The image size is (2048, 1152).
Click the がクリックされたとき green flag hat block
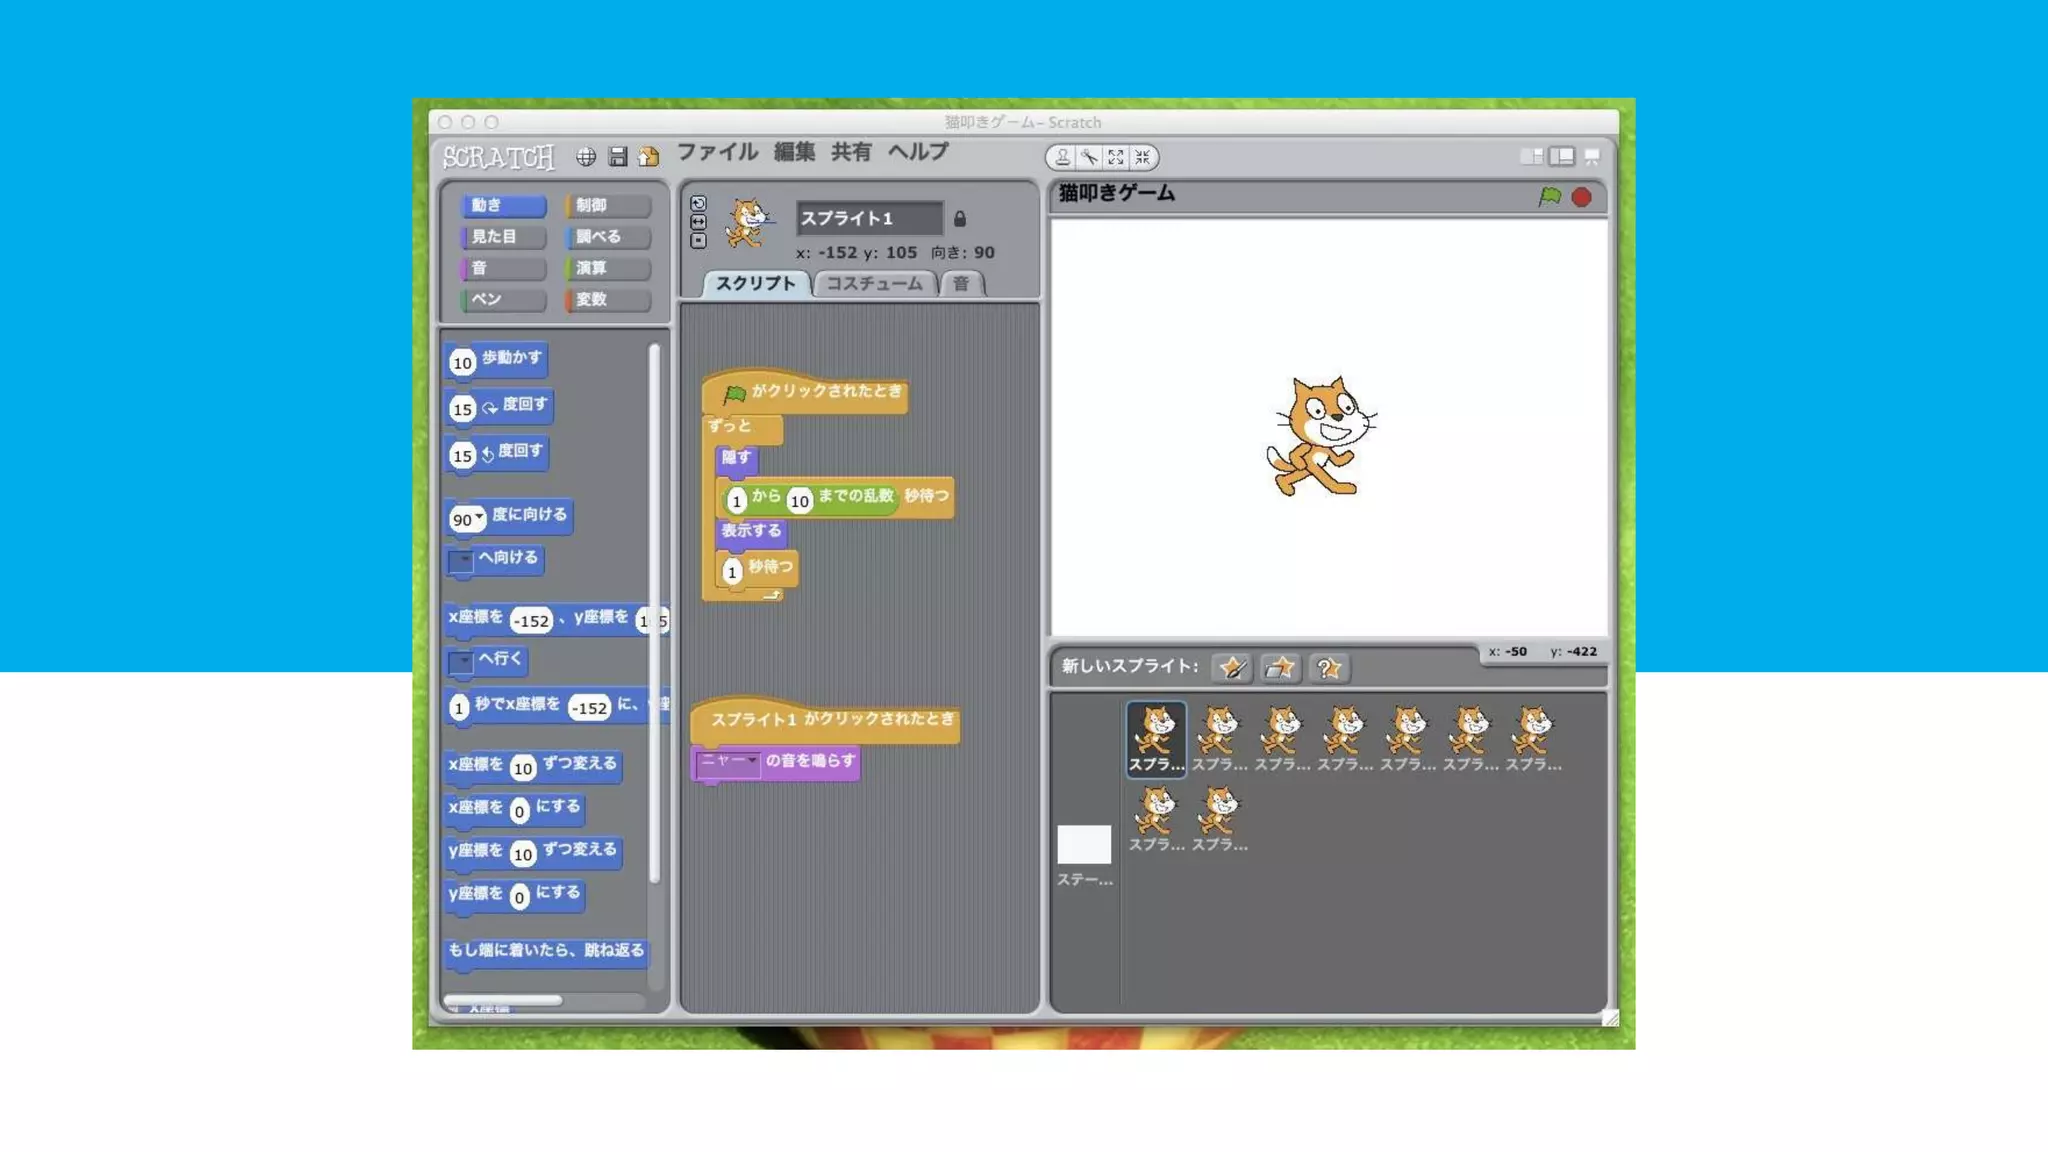coord(806,391)
